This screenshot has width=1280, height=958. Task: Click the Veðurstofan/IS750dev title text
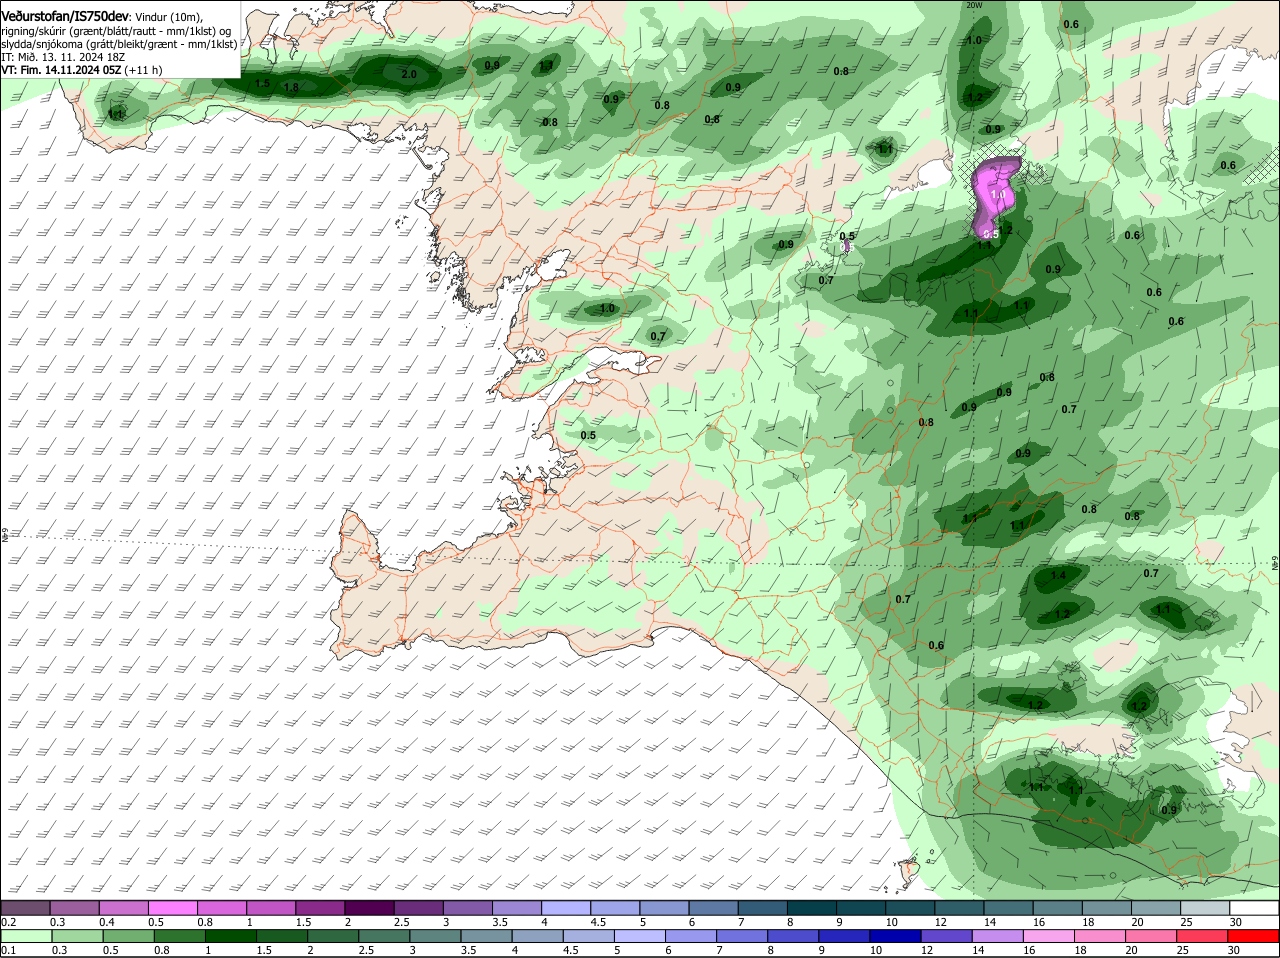coord(65,16)
